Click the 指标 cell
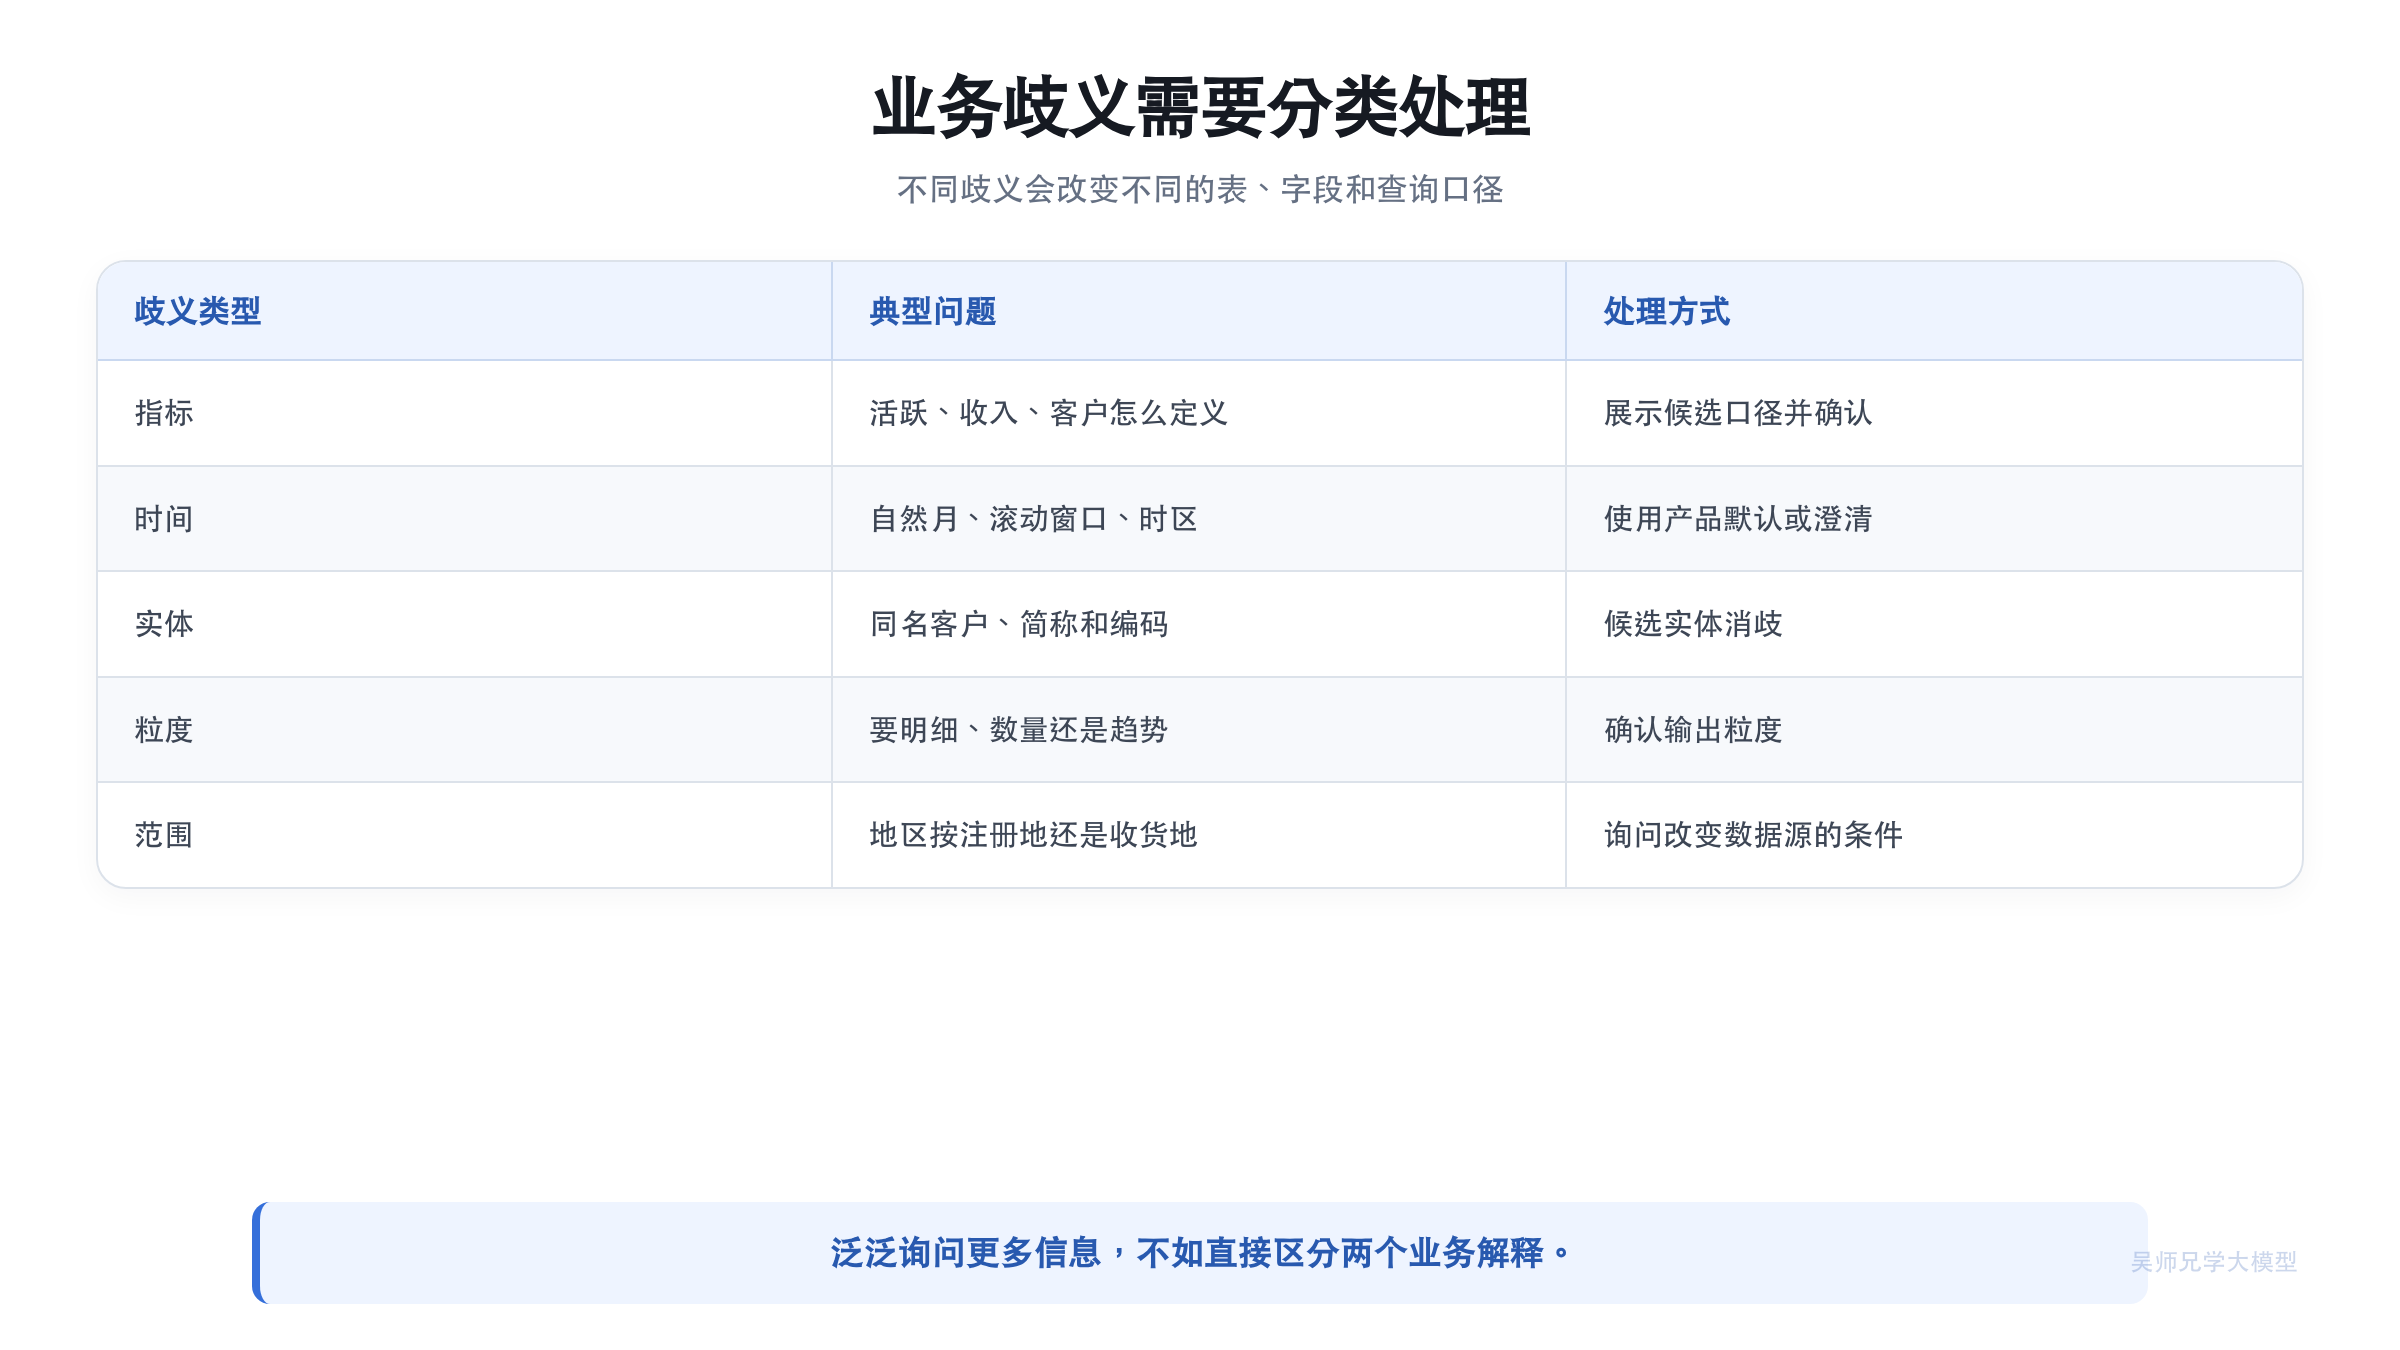The width and height of the screenshot is (2400, 1350). tap(464, 413)
